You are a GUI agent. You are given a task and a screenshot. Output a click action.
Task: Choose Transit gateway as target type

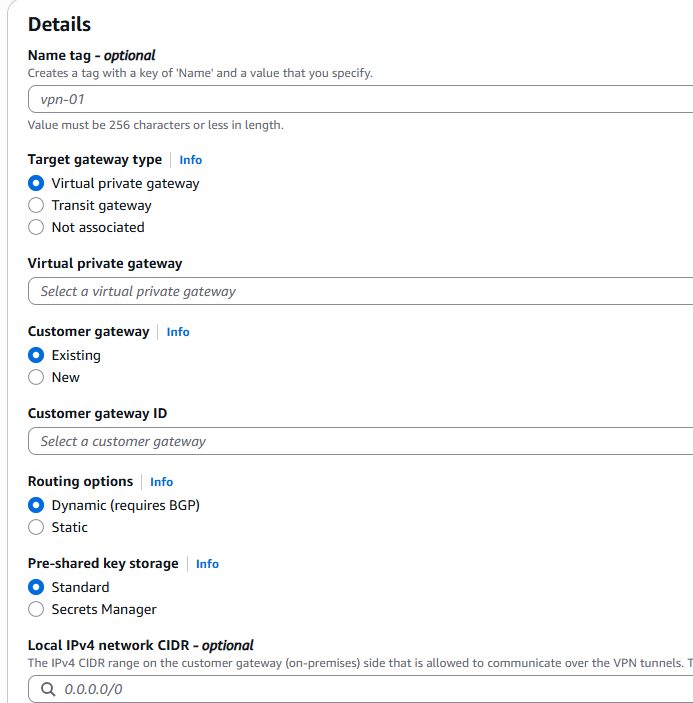click(x=36, y=205)
